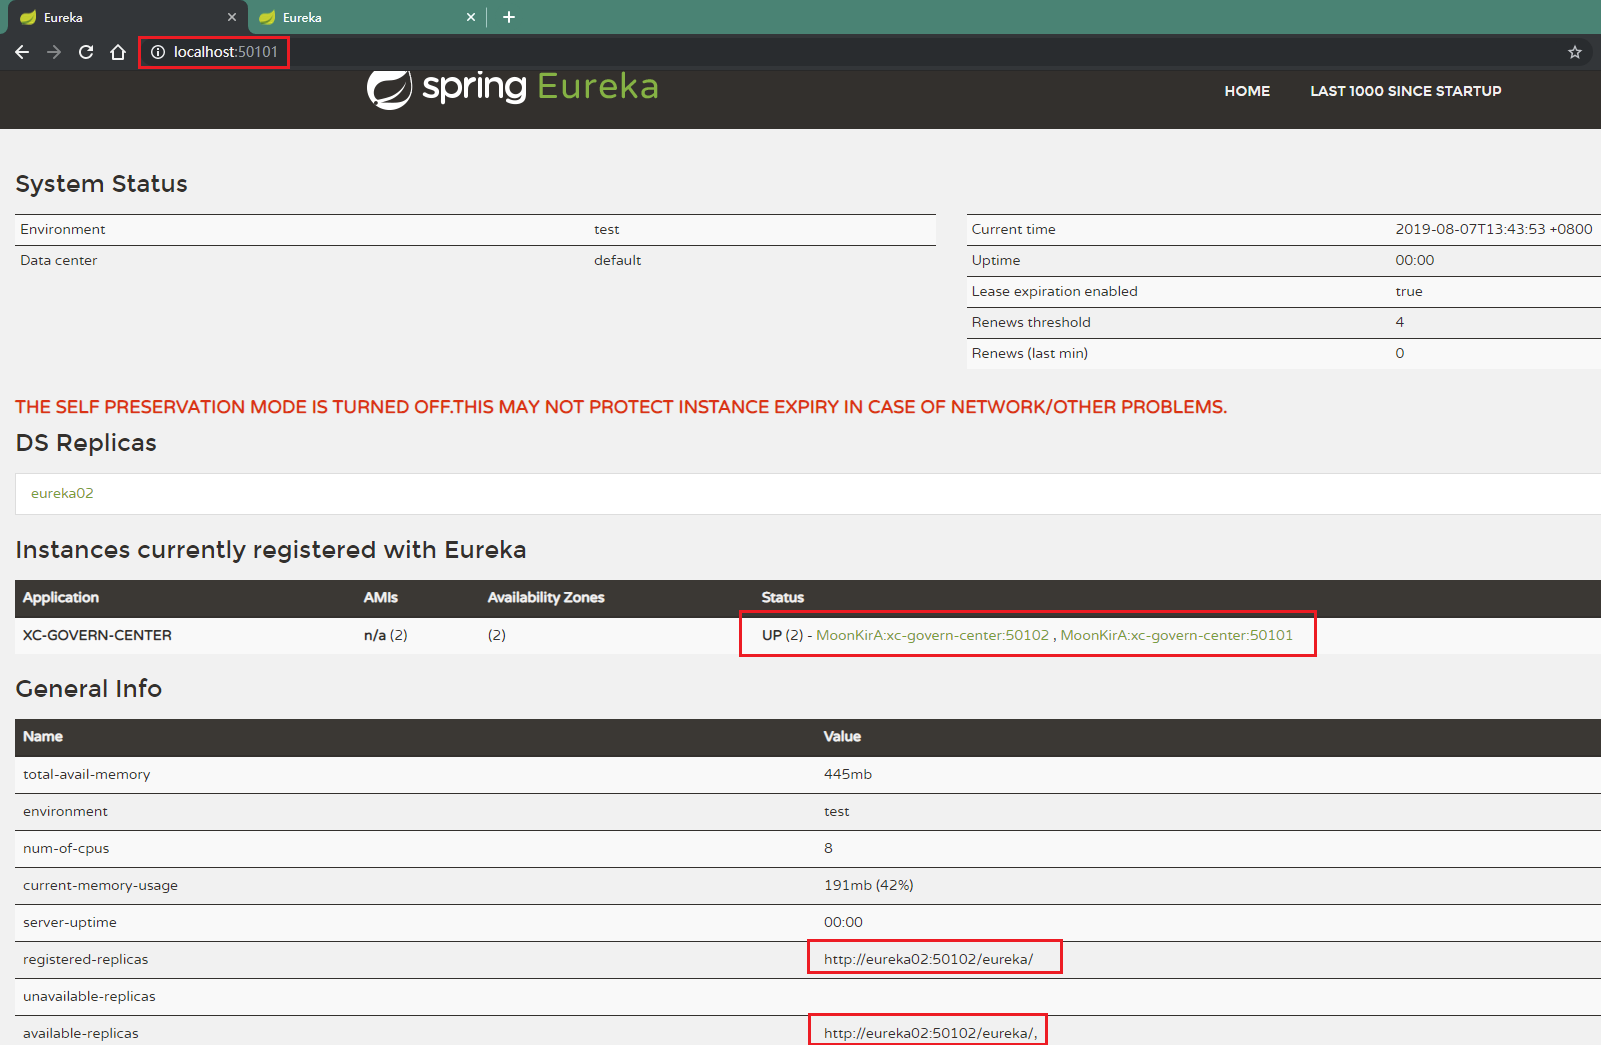
Task: Click the localhost:50101 address bar
Action: pos(225,52)
